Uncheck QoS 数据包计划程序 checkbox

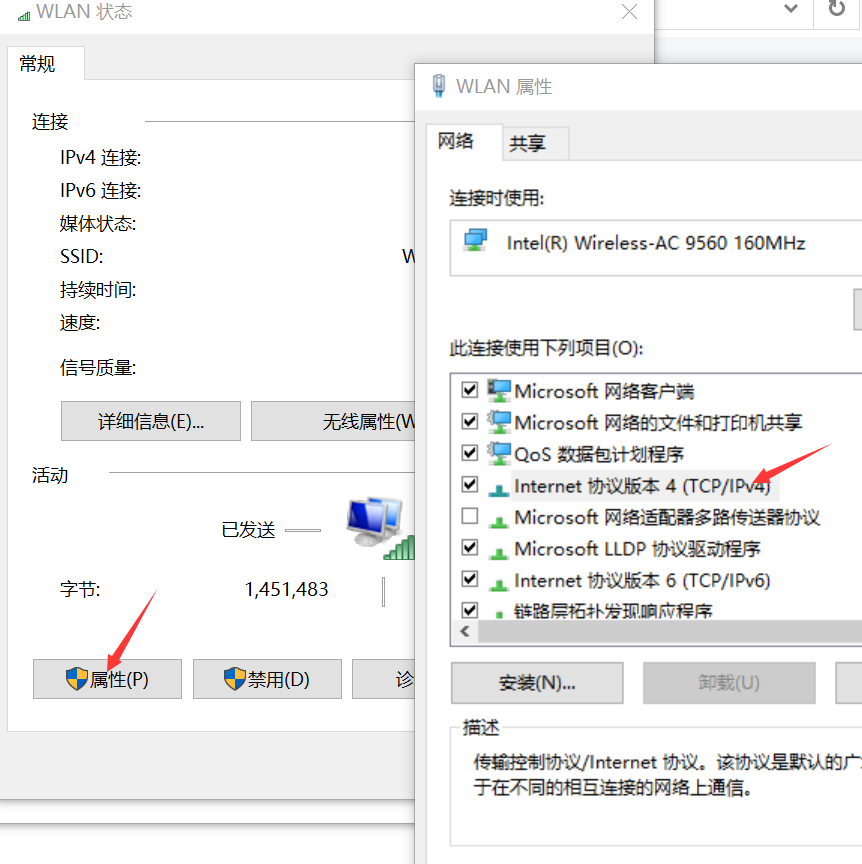pos(470,453)
